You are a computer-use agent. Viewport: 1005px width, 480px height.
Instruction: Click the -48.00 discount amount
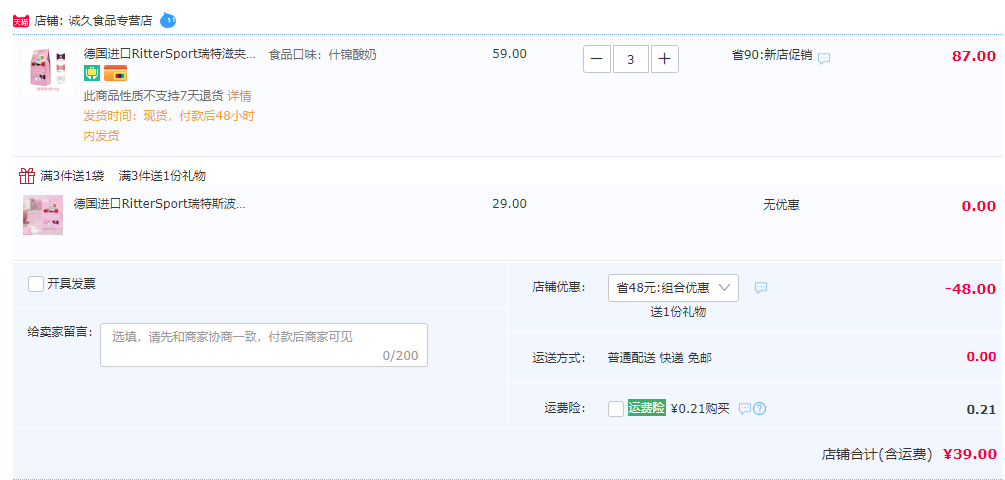point(970,289)
